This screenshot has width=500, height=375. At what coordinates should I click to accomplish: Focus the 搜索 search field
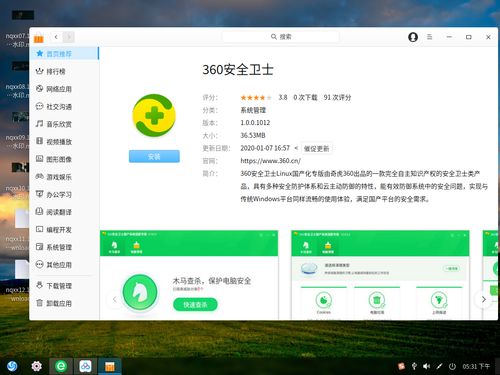pos(281,37)
